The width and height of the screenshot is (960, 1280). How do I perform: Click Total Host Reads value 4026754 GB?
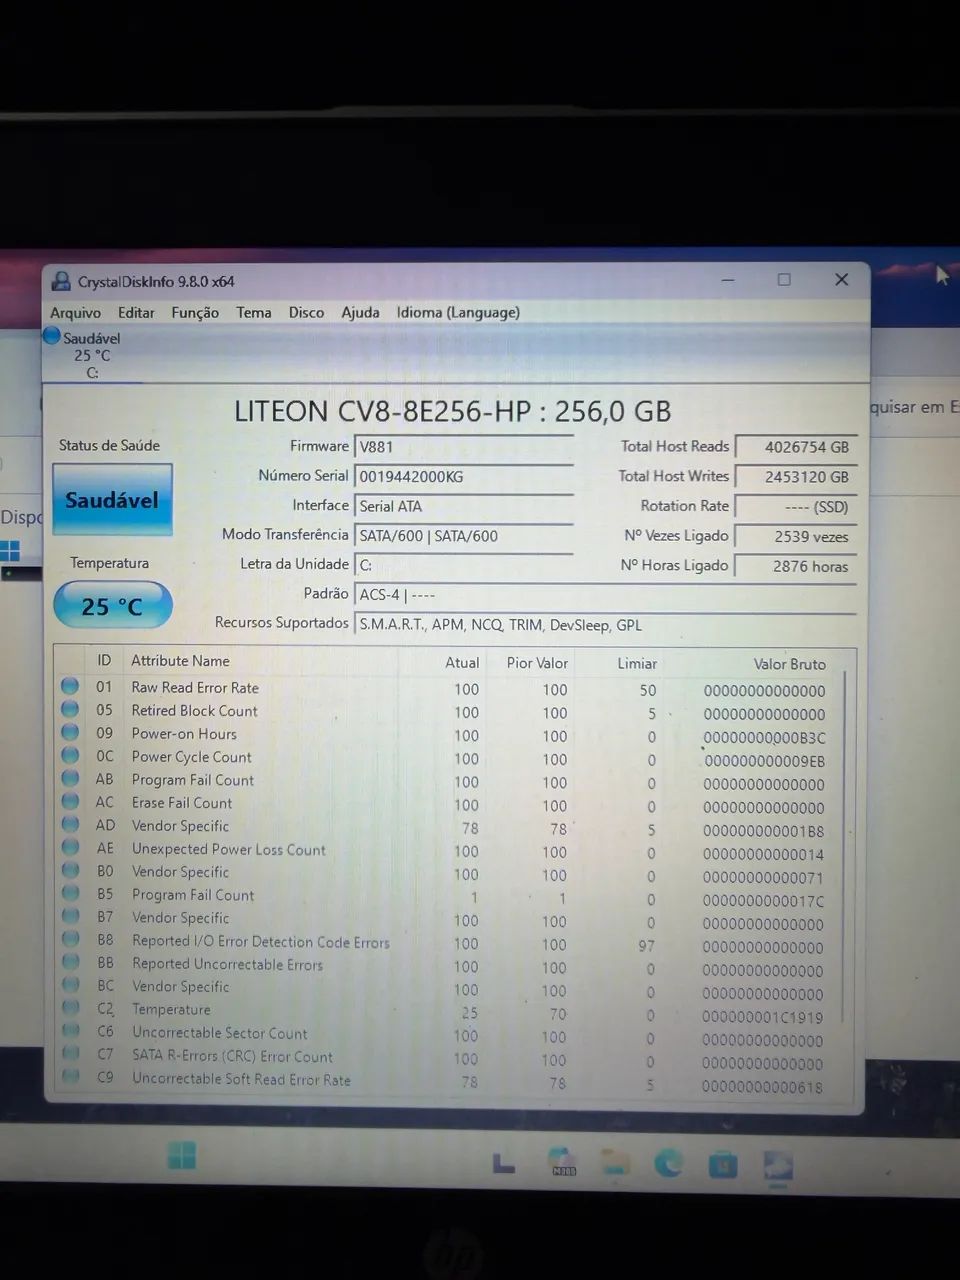pos(796,447)
